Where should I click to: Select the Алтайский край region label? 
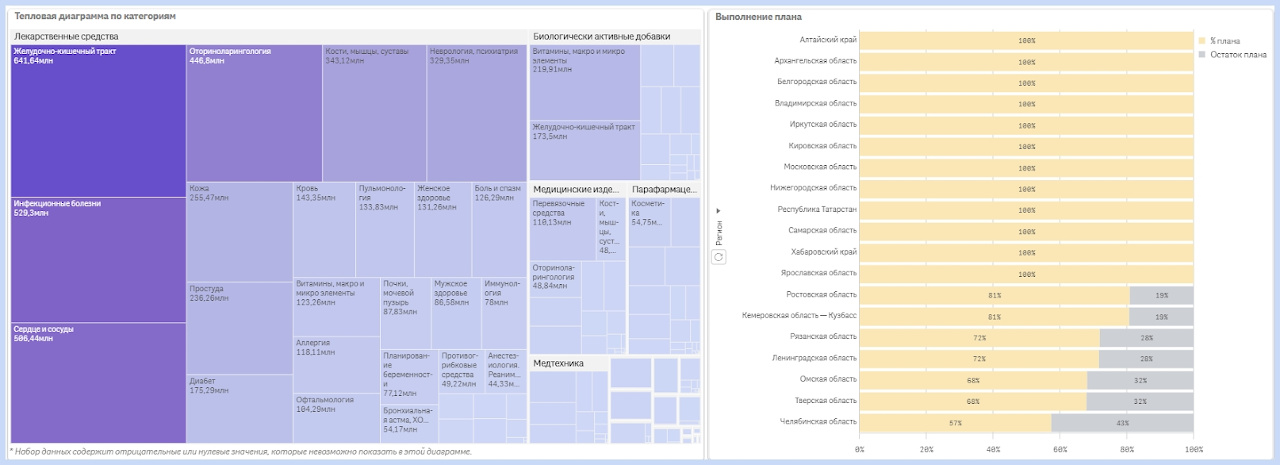pos(829,39)
